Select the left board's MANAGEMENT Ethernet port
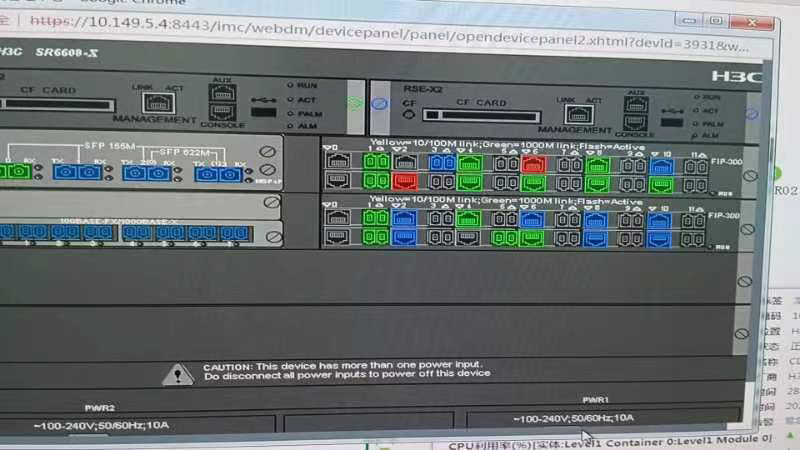 158,104
